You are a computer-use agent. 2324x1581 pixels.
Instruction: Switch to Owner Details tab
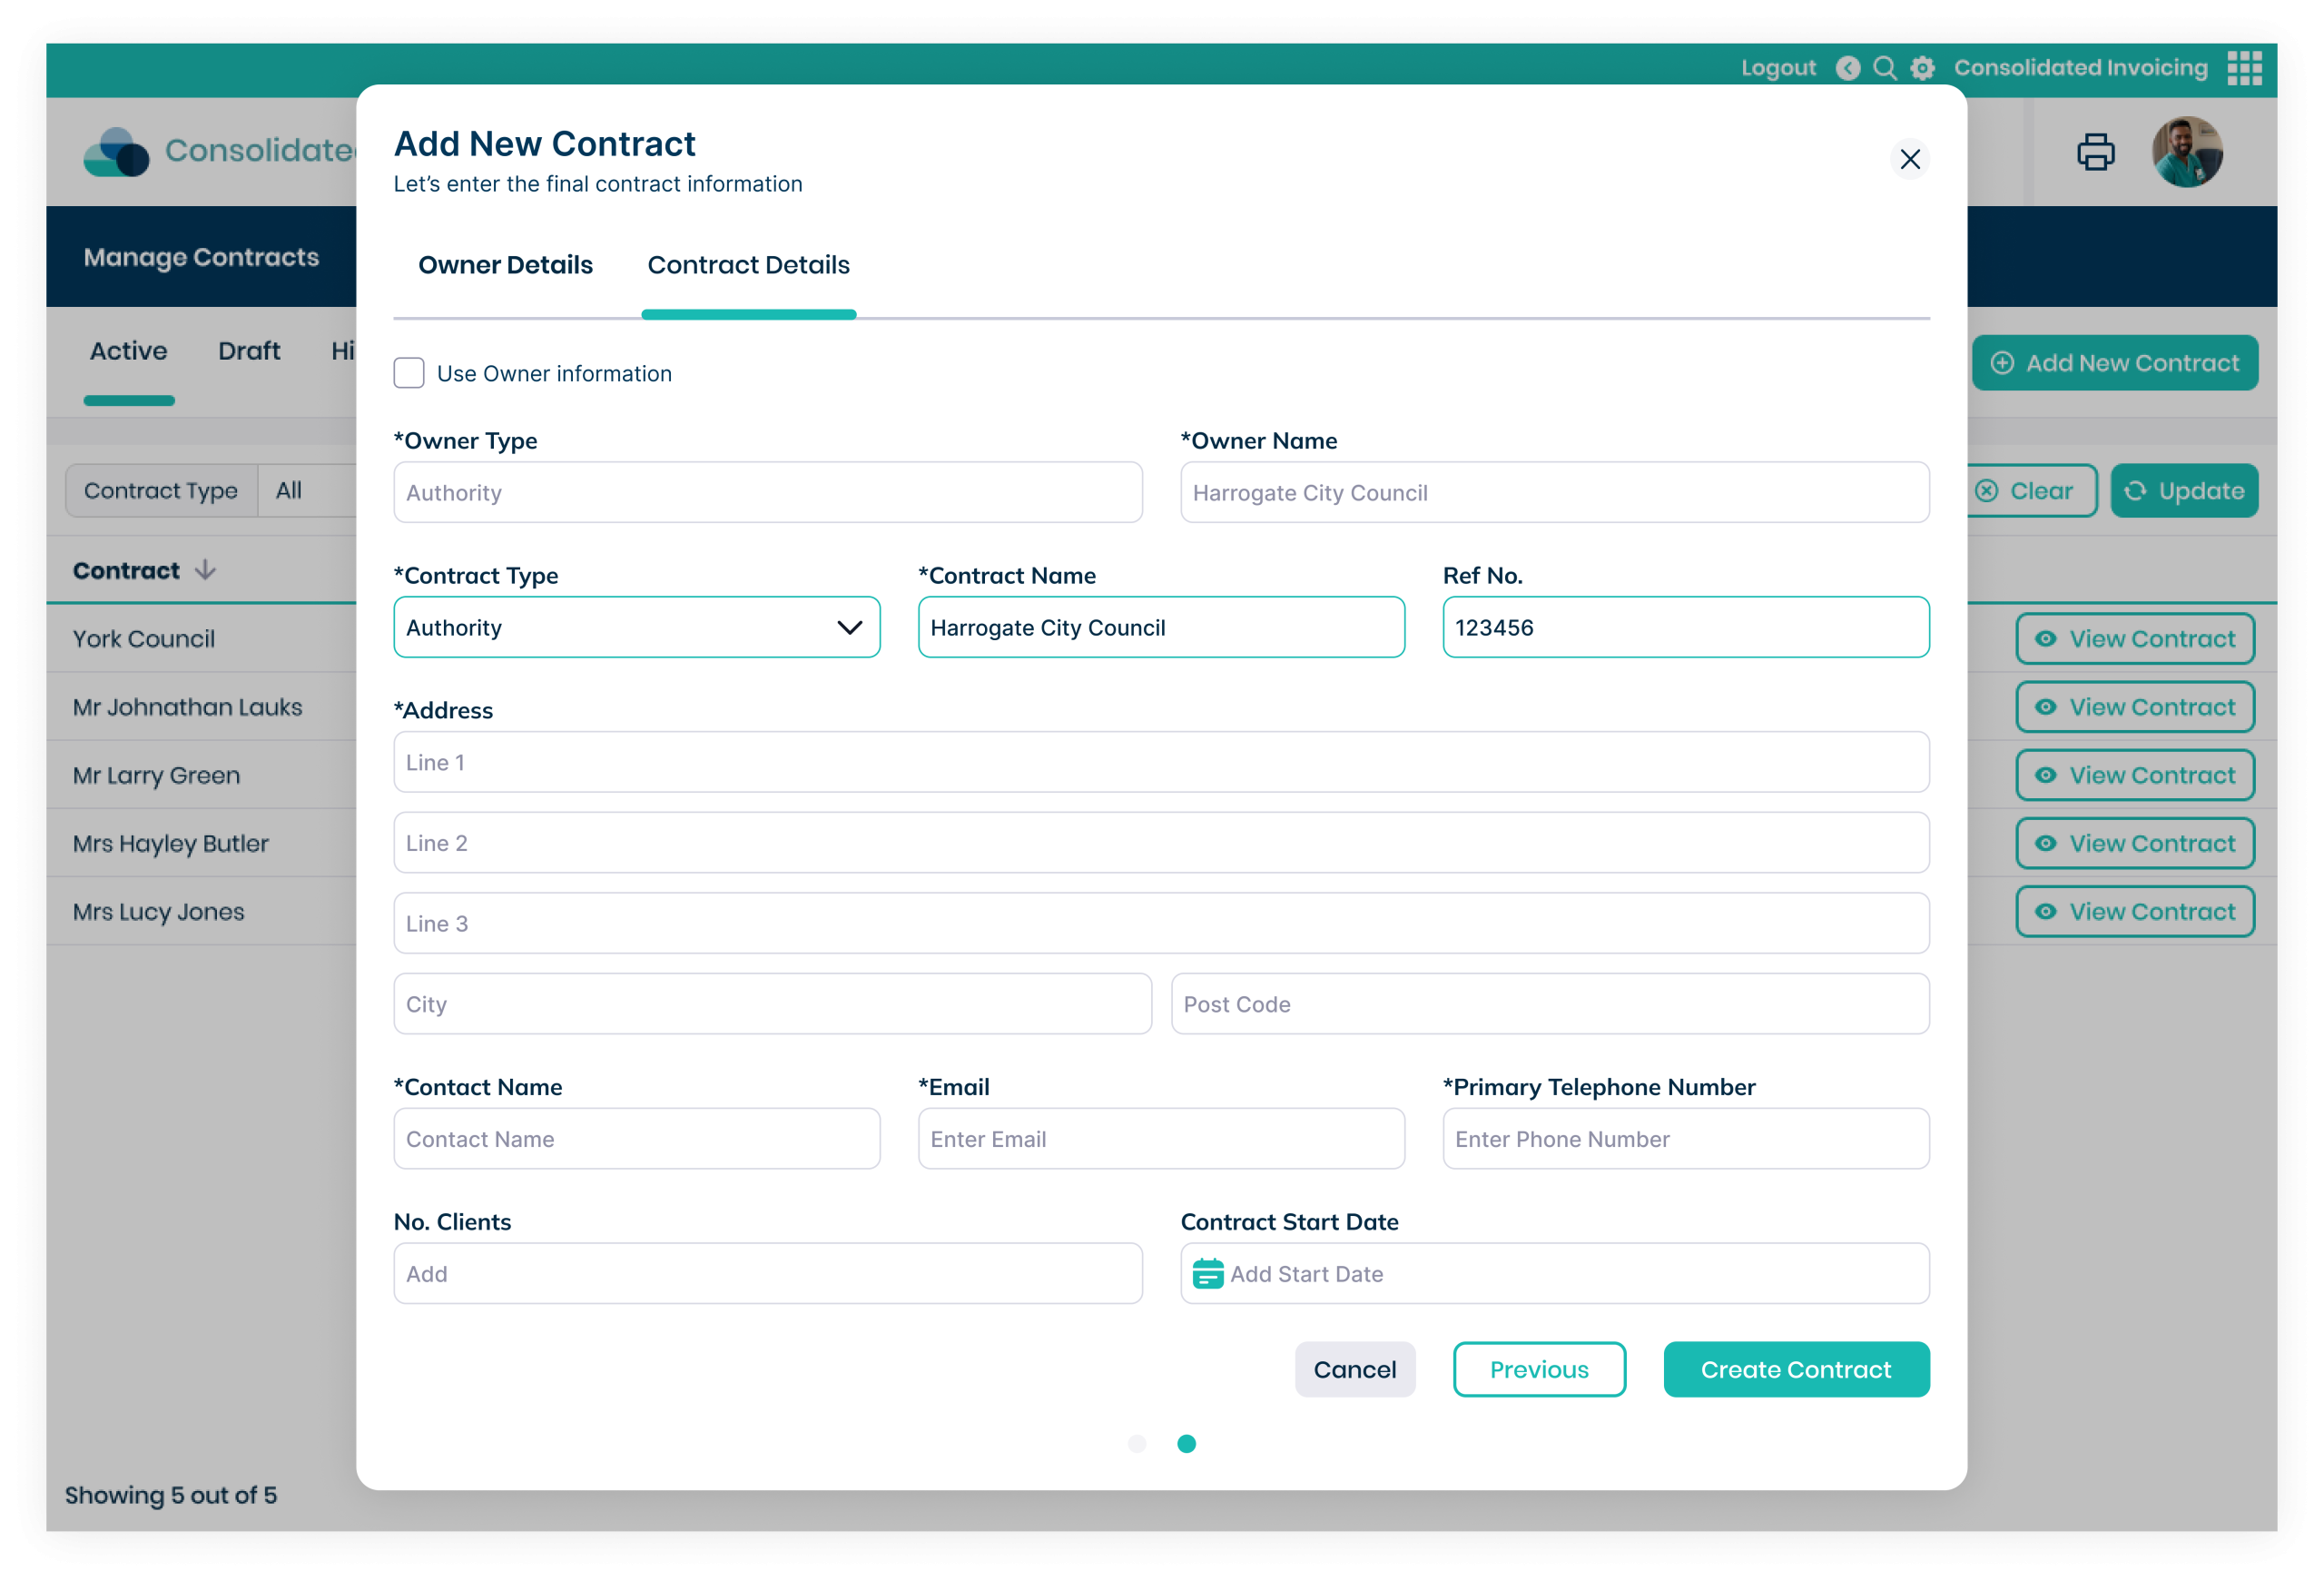click(505, 265)
